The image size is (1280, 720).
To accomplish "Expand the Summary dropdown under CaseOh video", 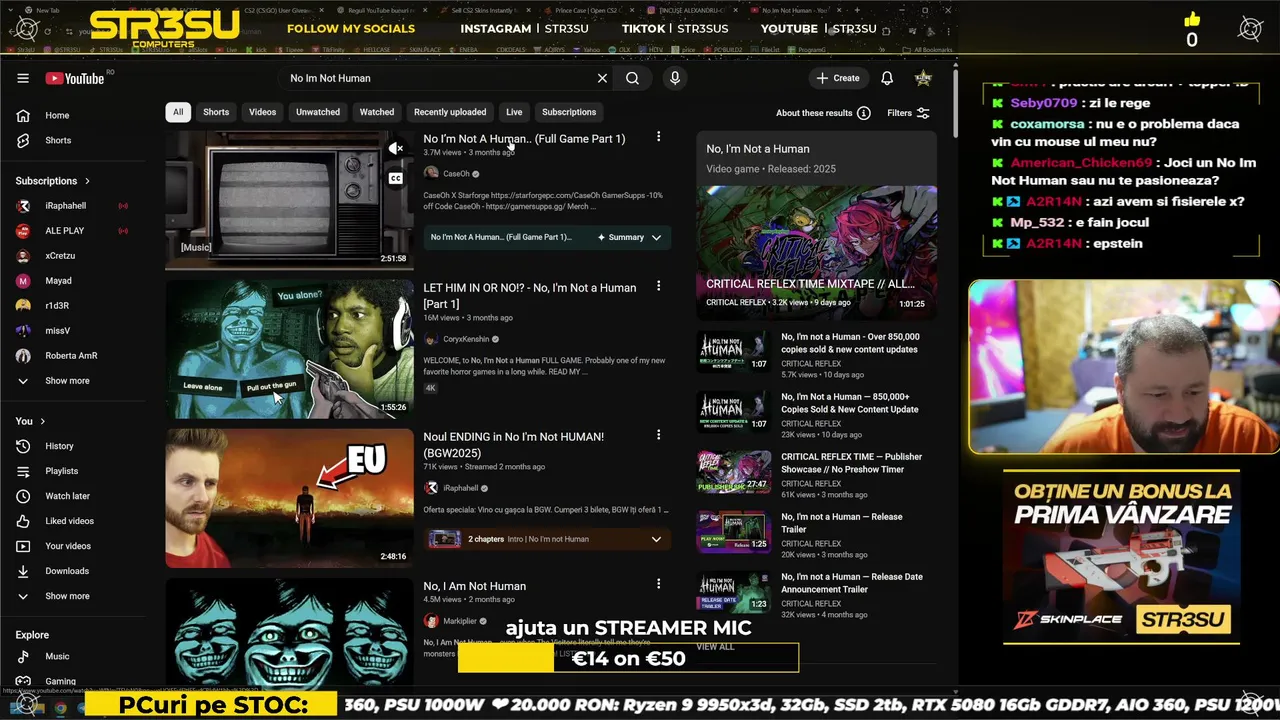I will (656, 237).
